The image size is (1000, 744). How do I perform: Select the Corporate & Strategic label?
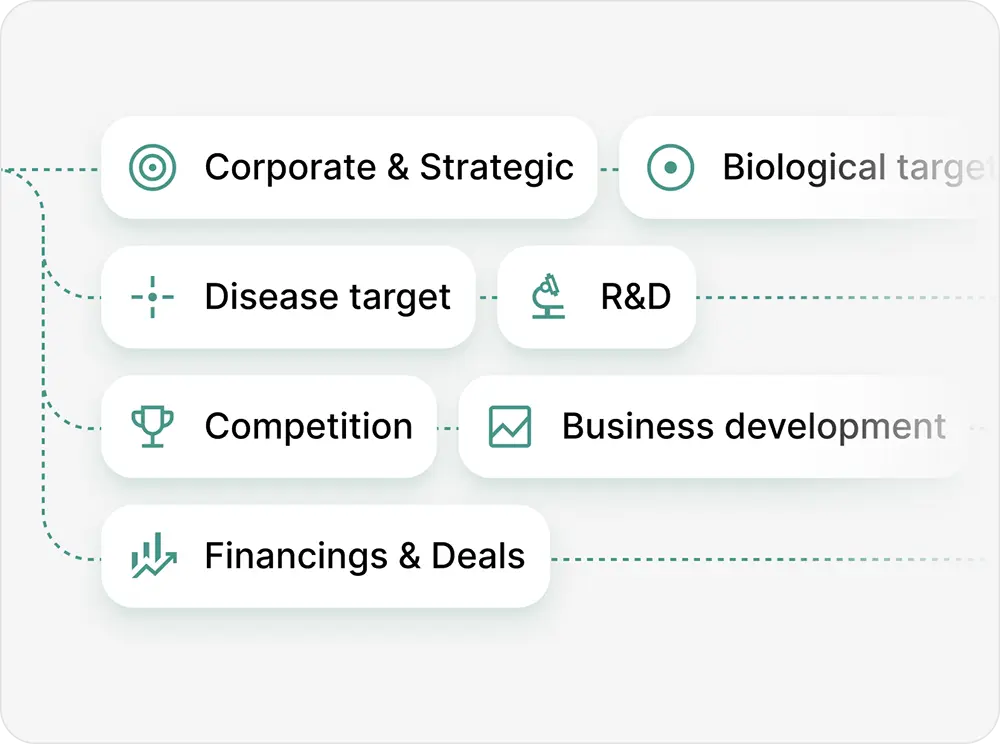(389, 168)
